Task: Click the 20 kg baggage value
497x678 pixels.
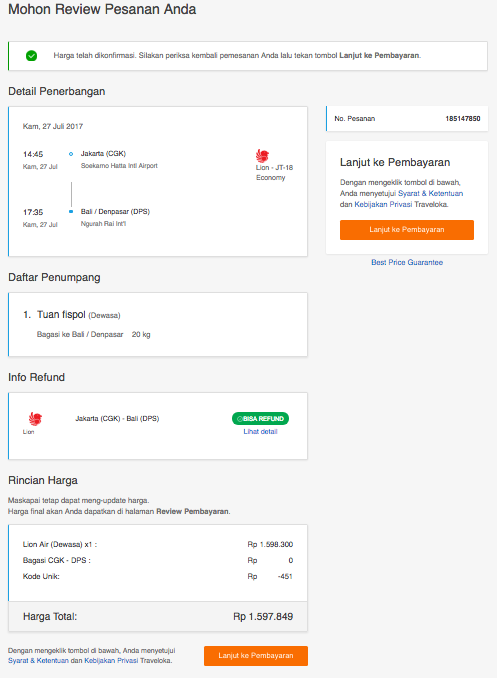Action: [x=141, y=334]
